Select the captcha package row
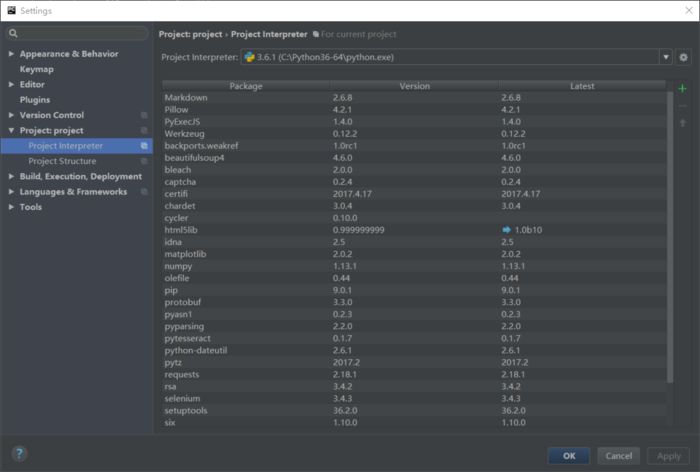This screenshot has width=700, height=472. [x=414, y=182]
